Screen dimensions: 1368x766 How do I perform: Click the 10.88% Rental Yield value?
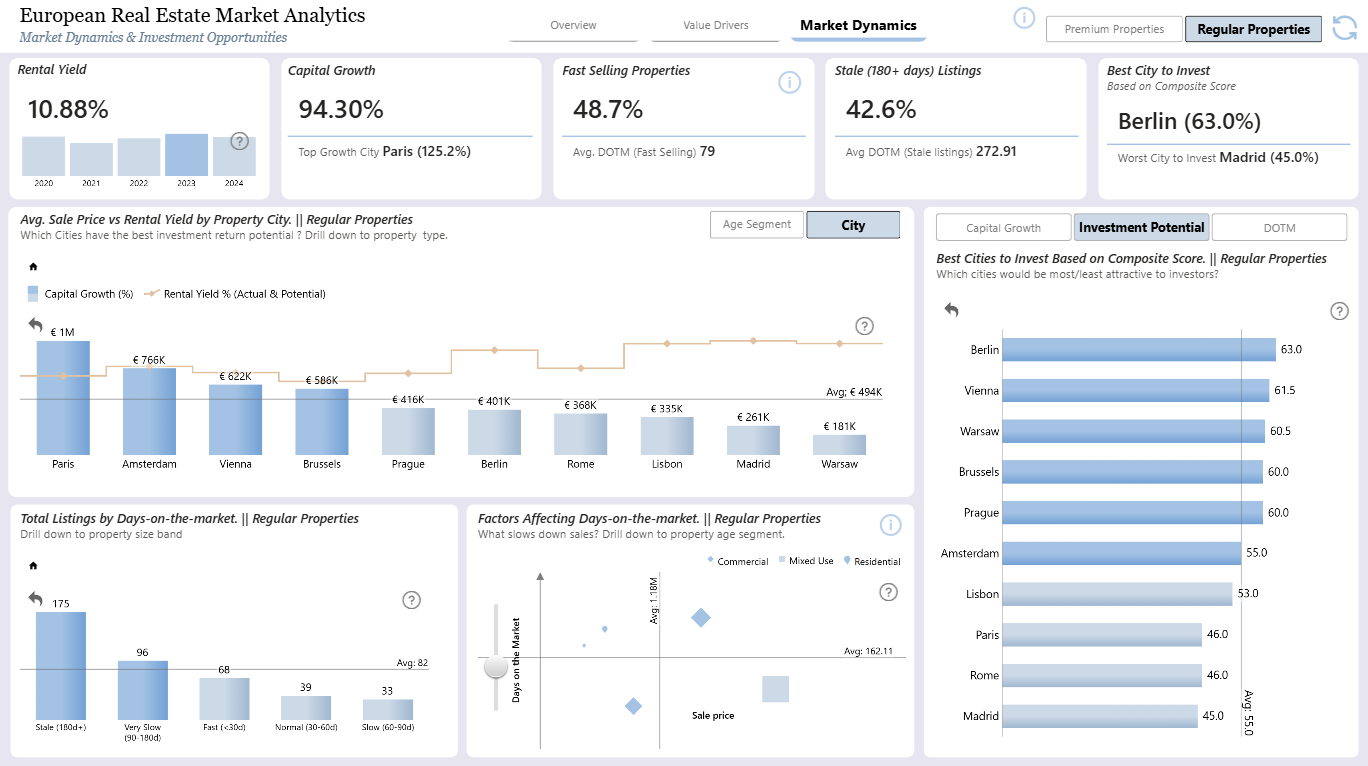point(68,110)
